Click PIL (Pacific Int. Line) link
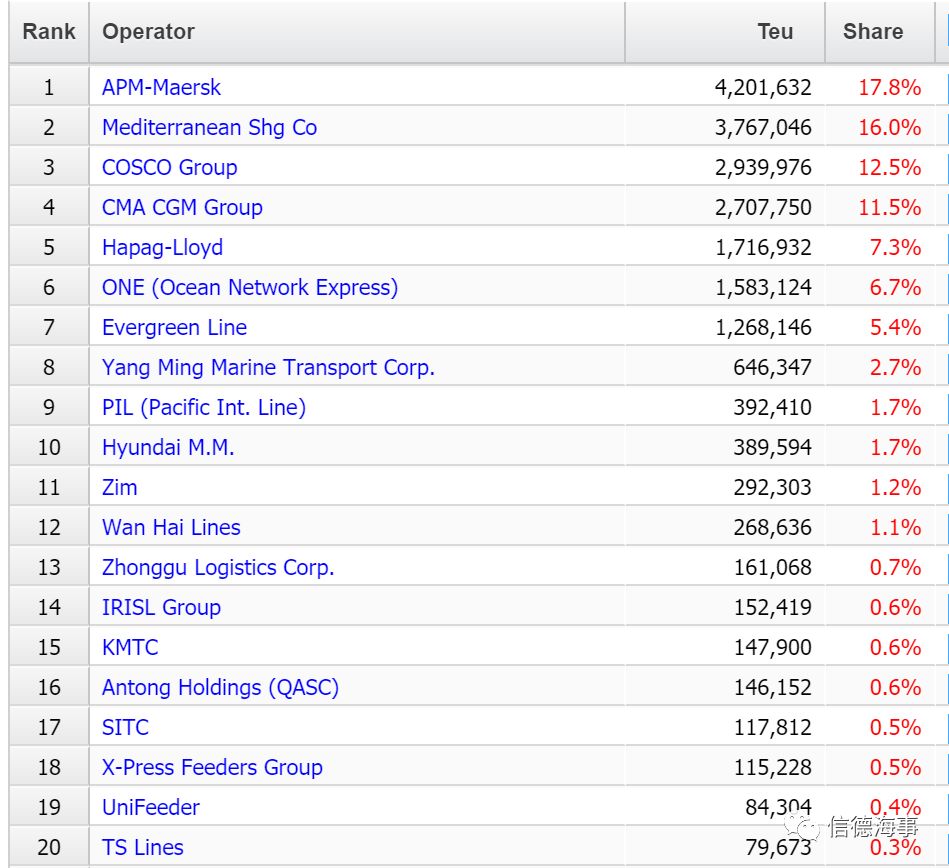Image resolution: width=949 pixels, height=868 pixels. [x=204, y=407]
